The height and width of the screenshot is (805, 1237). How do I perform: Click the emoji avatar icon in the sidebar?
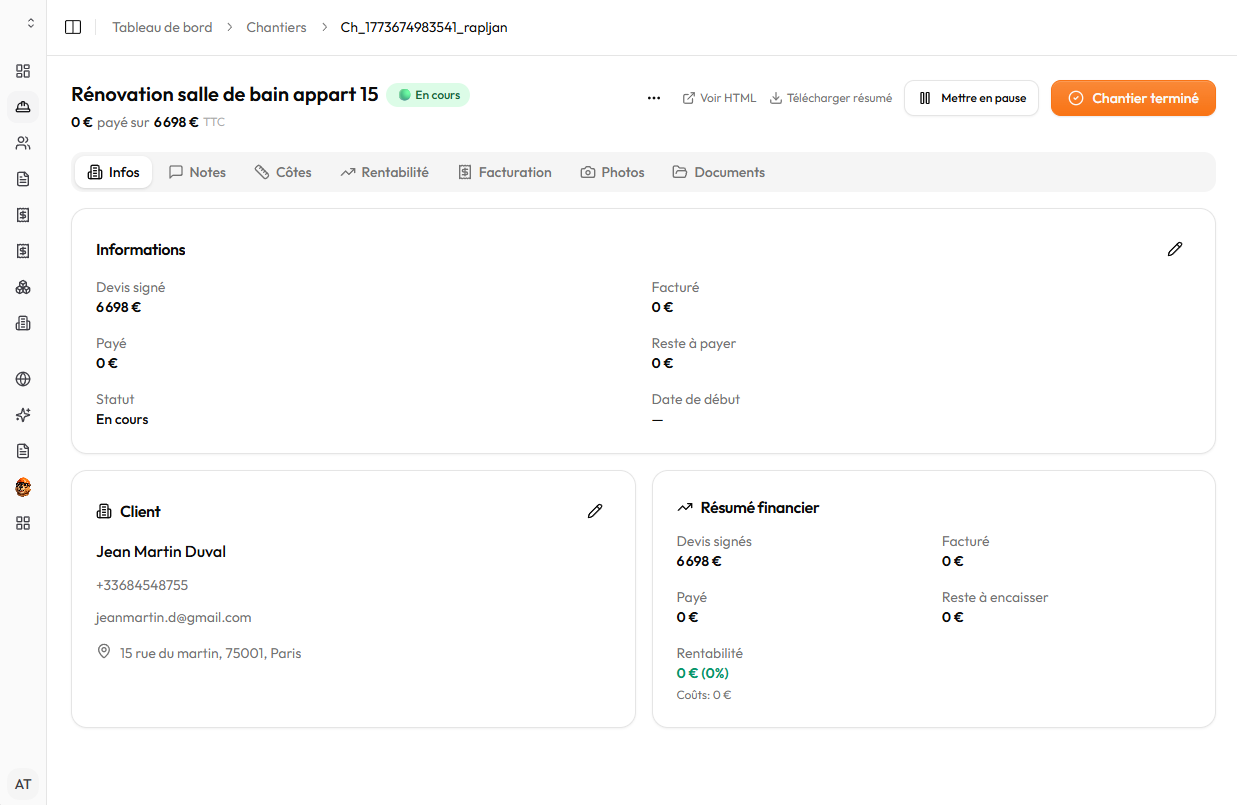pos(22,487)
